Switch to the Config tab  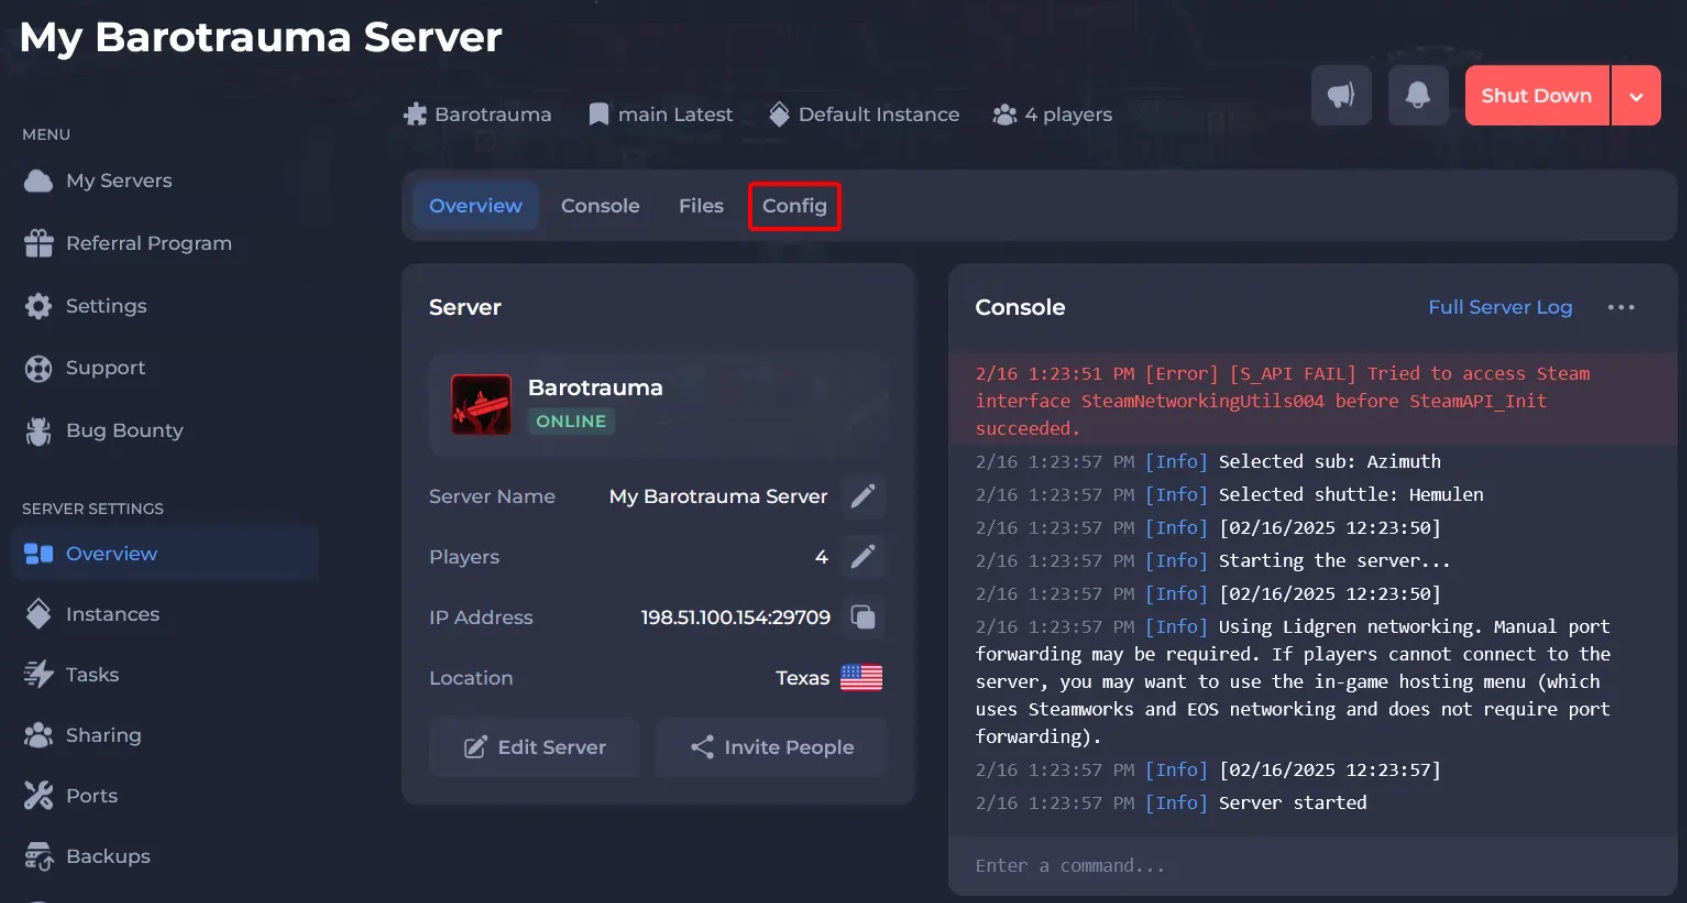794,206
